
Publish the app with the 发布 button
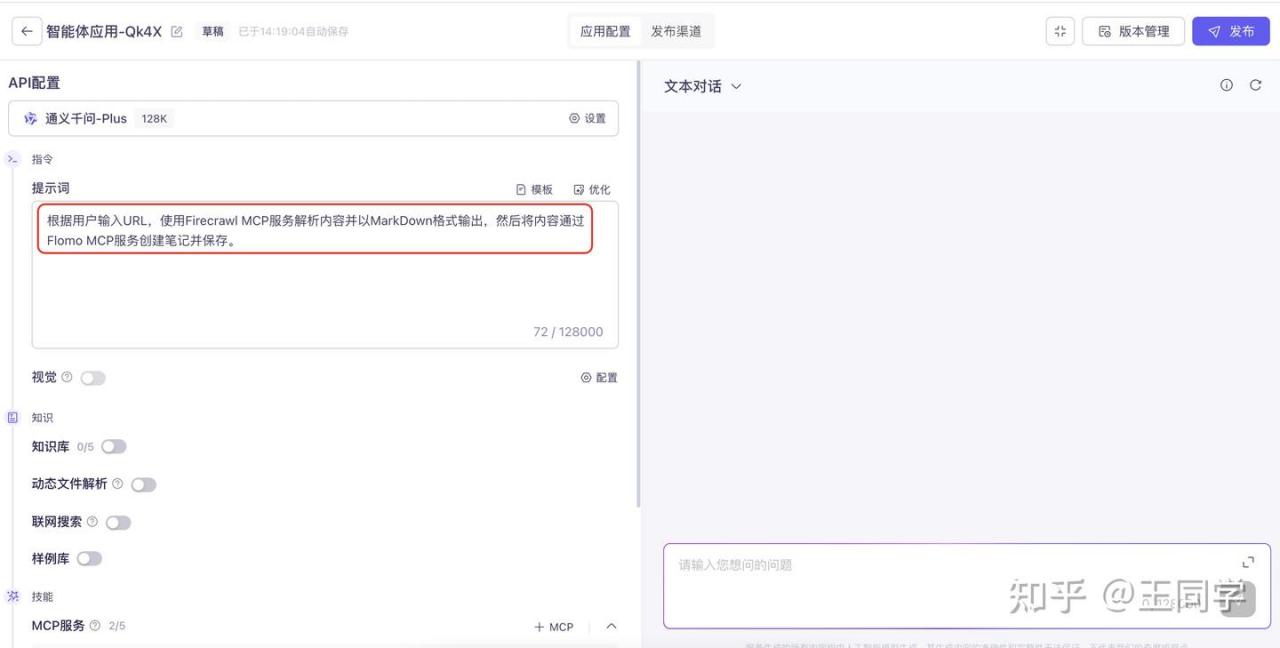[1231, 31]
